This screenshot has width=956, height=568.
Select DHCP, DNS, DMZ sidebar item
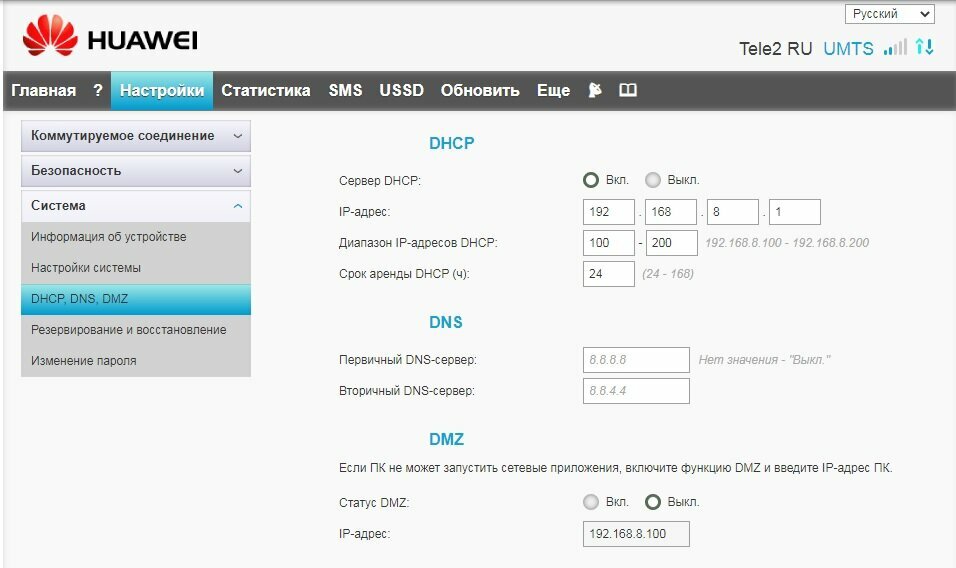tap(136, 299)
